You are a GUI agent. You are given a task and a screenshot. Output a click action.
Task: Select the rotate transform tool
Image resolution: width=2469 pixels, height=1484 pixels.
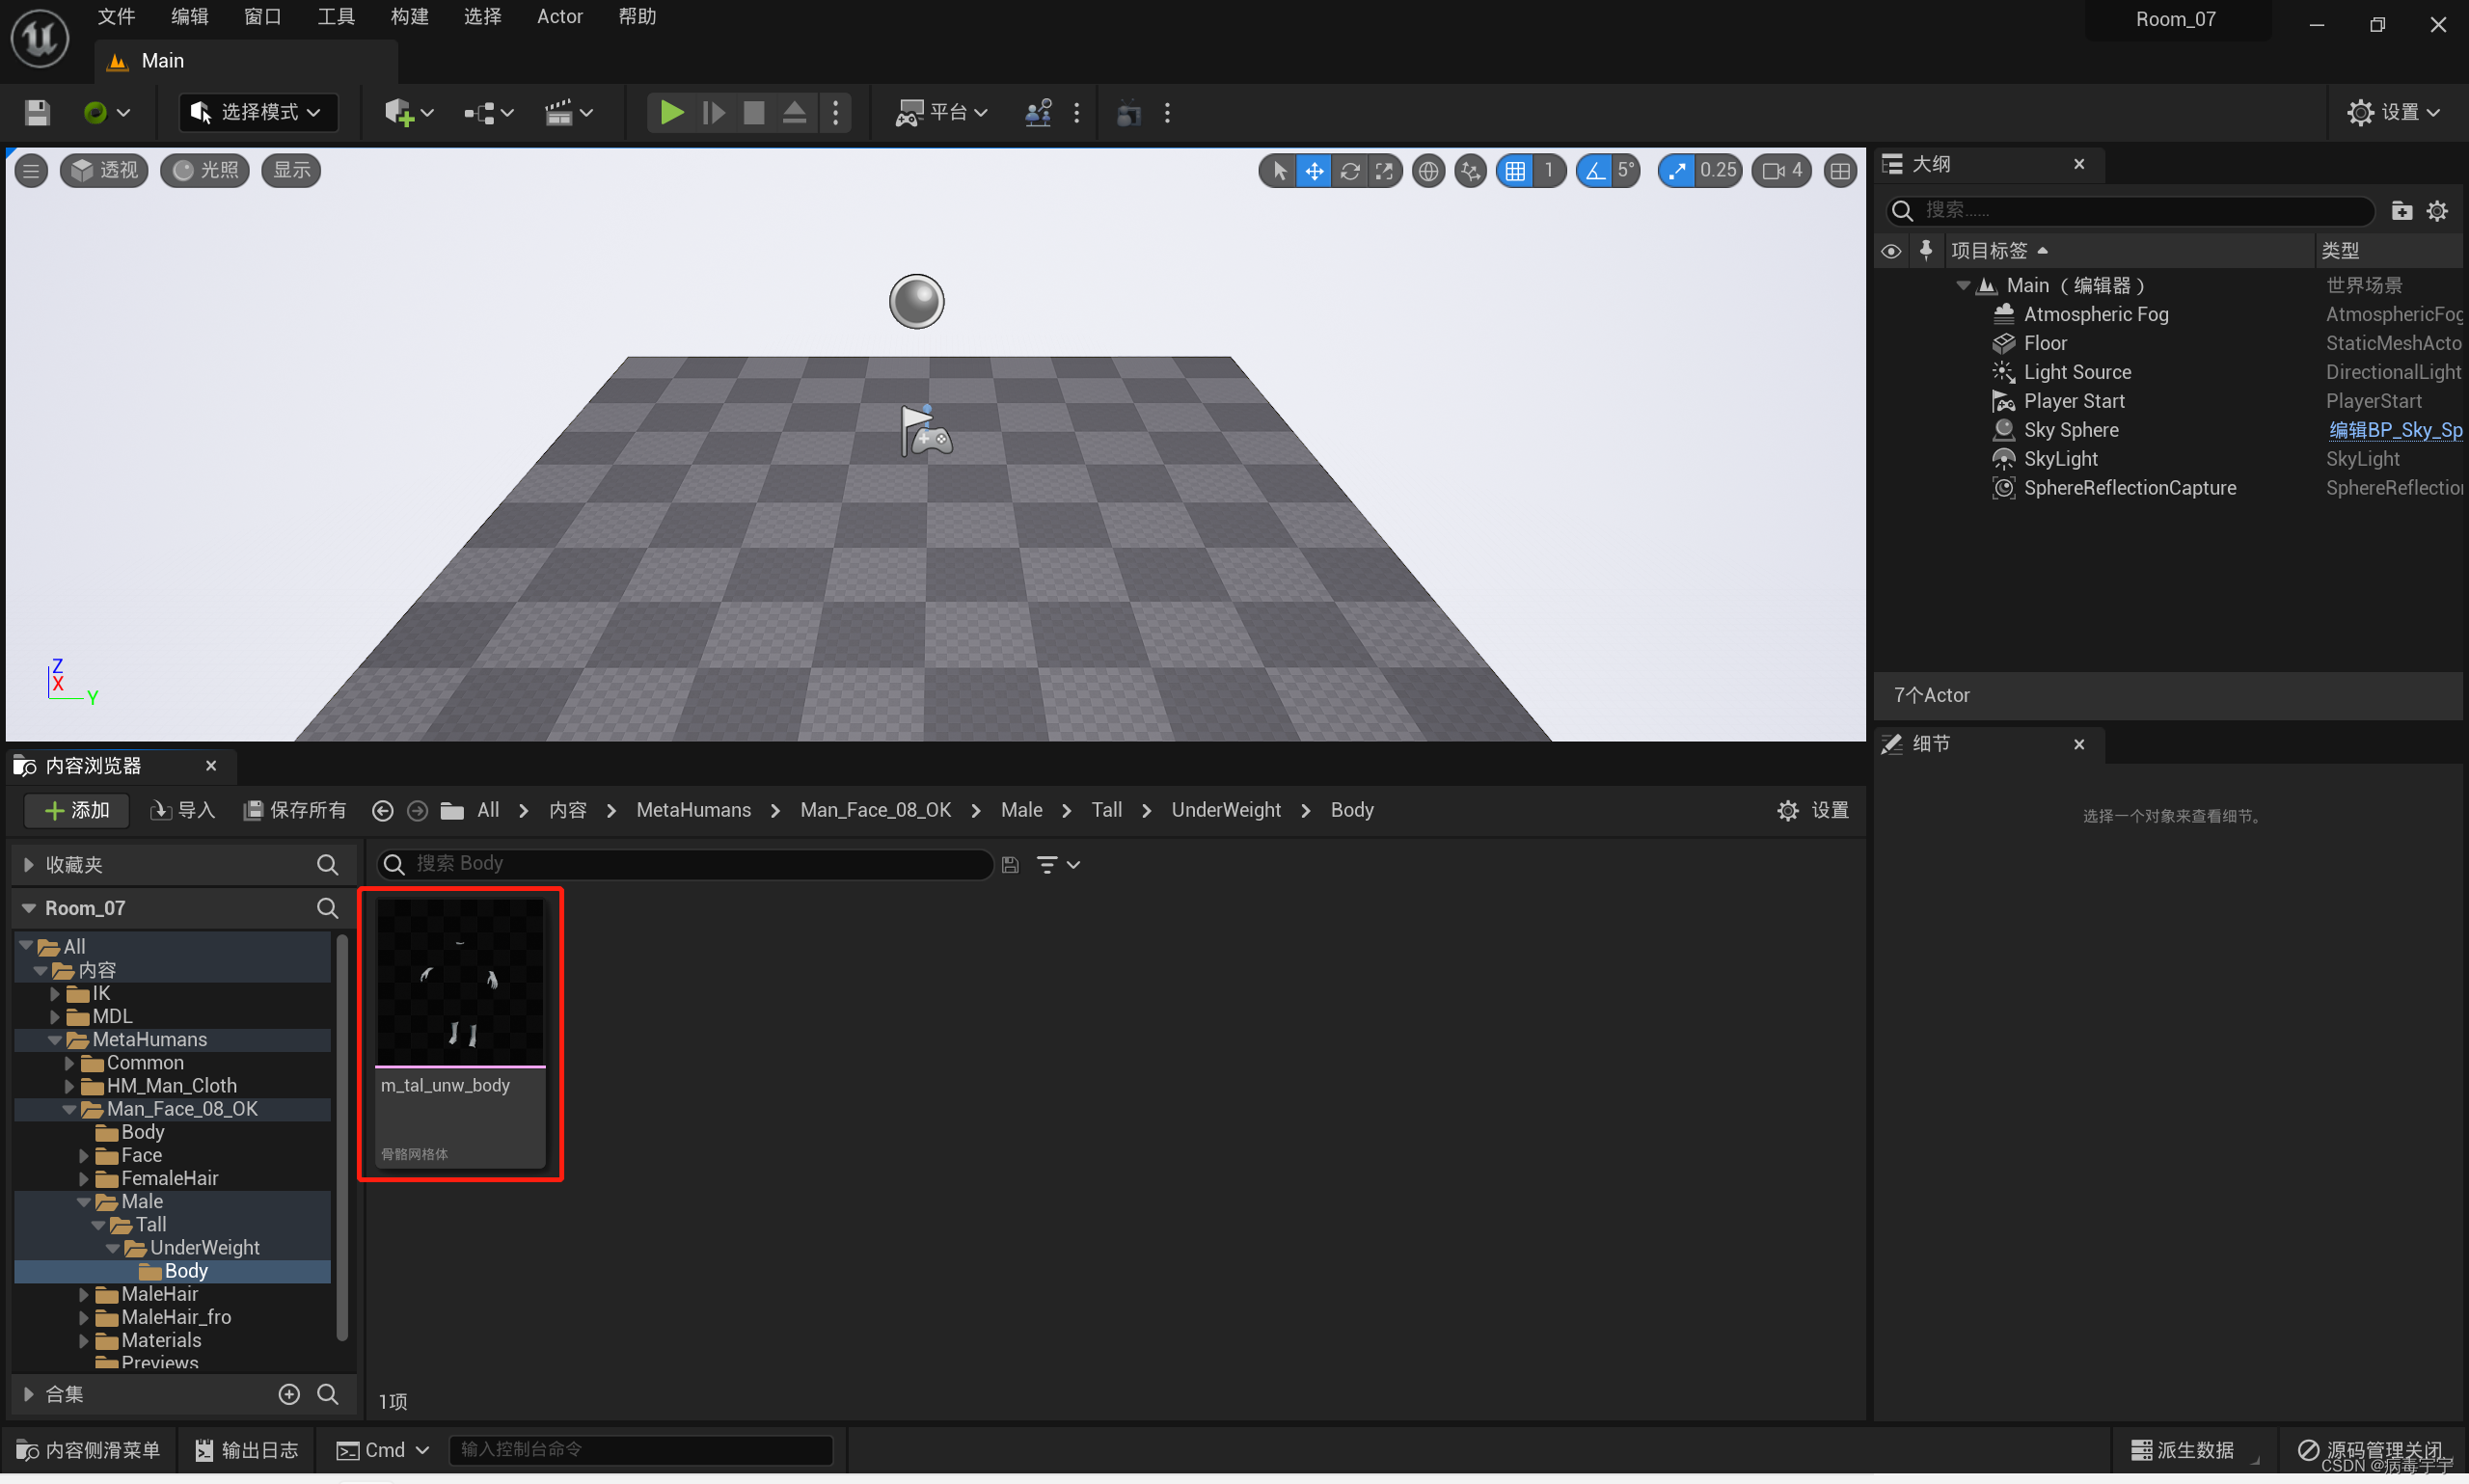point(1349,171)
